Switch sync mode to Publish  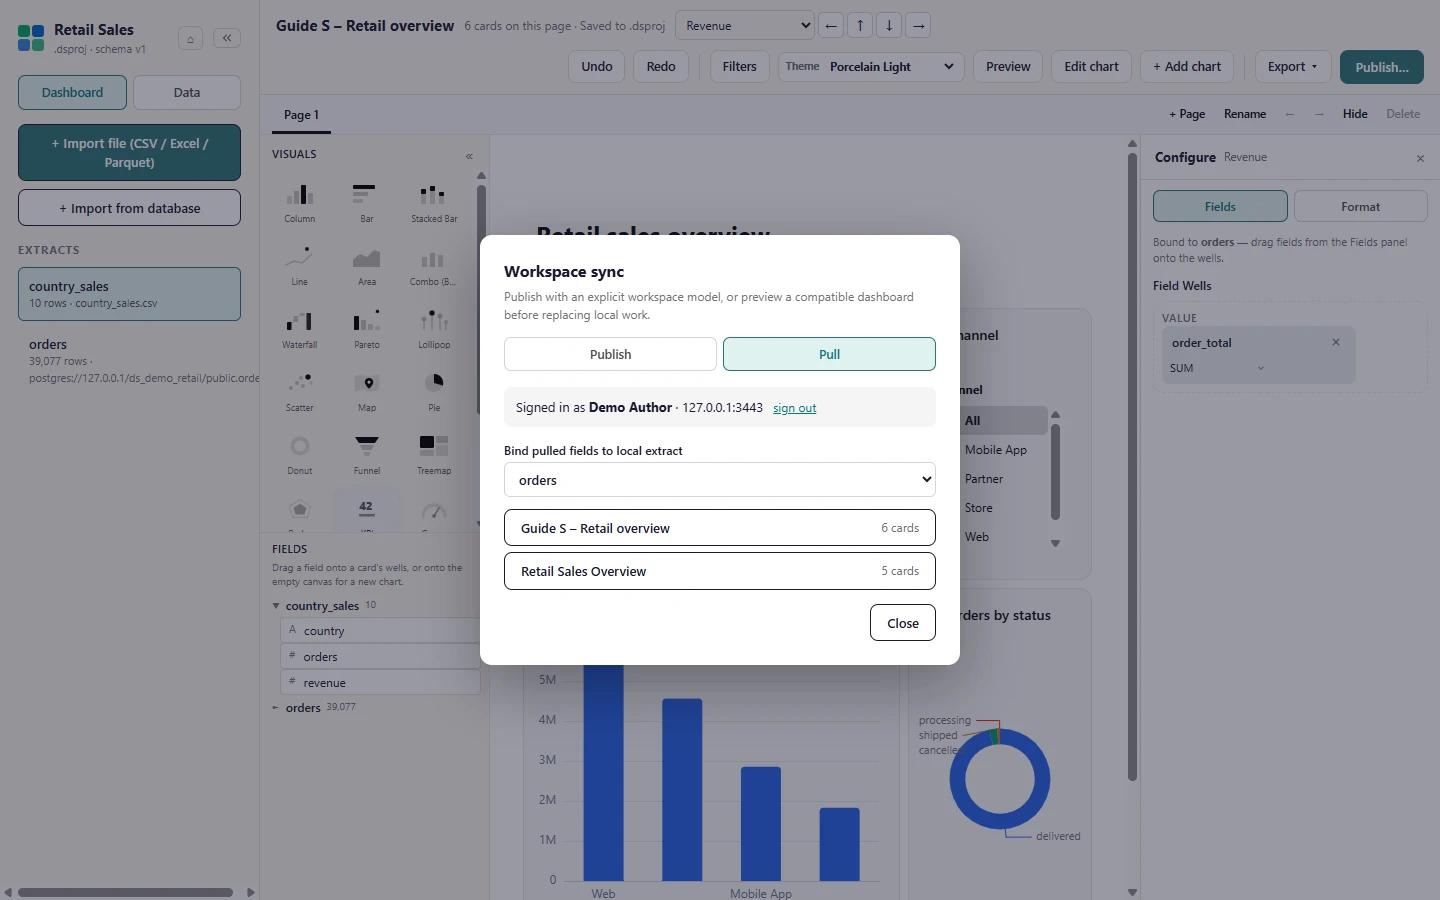click(610, 354)
